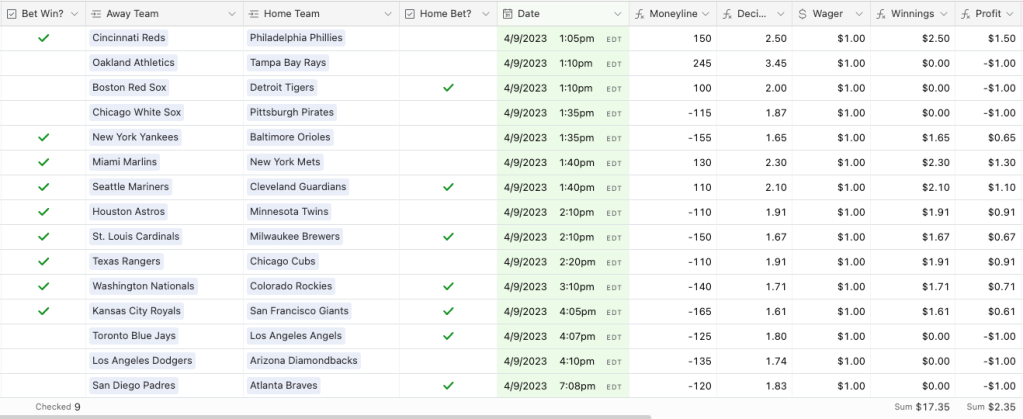Image resolution: width=1023 pixels, height=419 pixels.
Task: Click the Moneyline formula field icon
Action: [640, 14]
